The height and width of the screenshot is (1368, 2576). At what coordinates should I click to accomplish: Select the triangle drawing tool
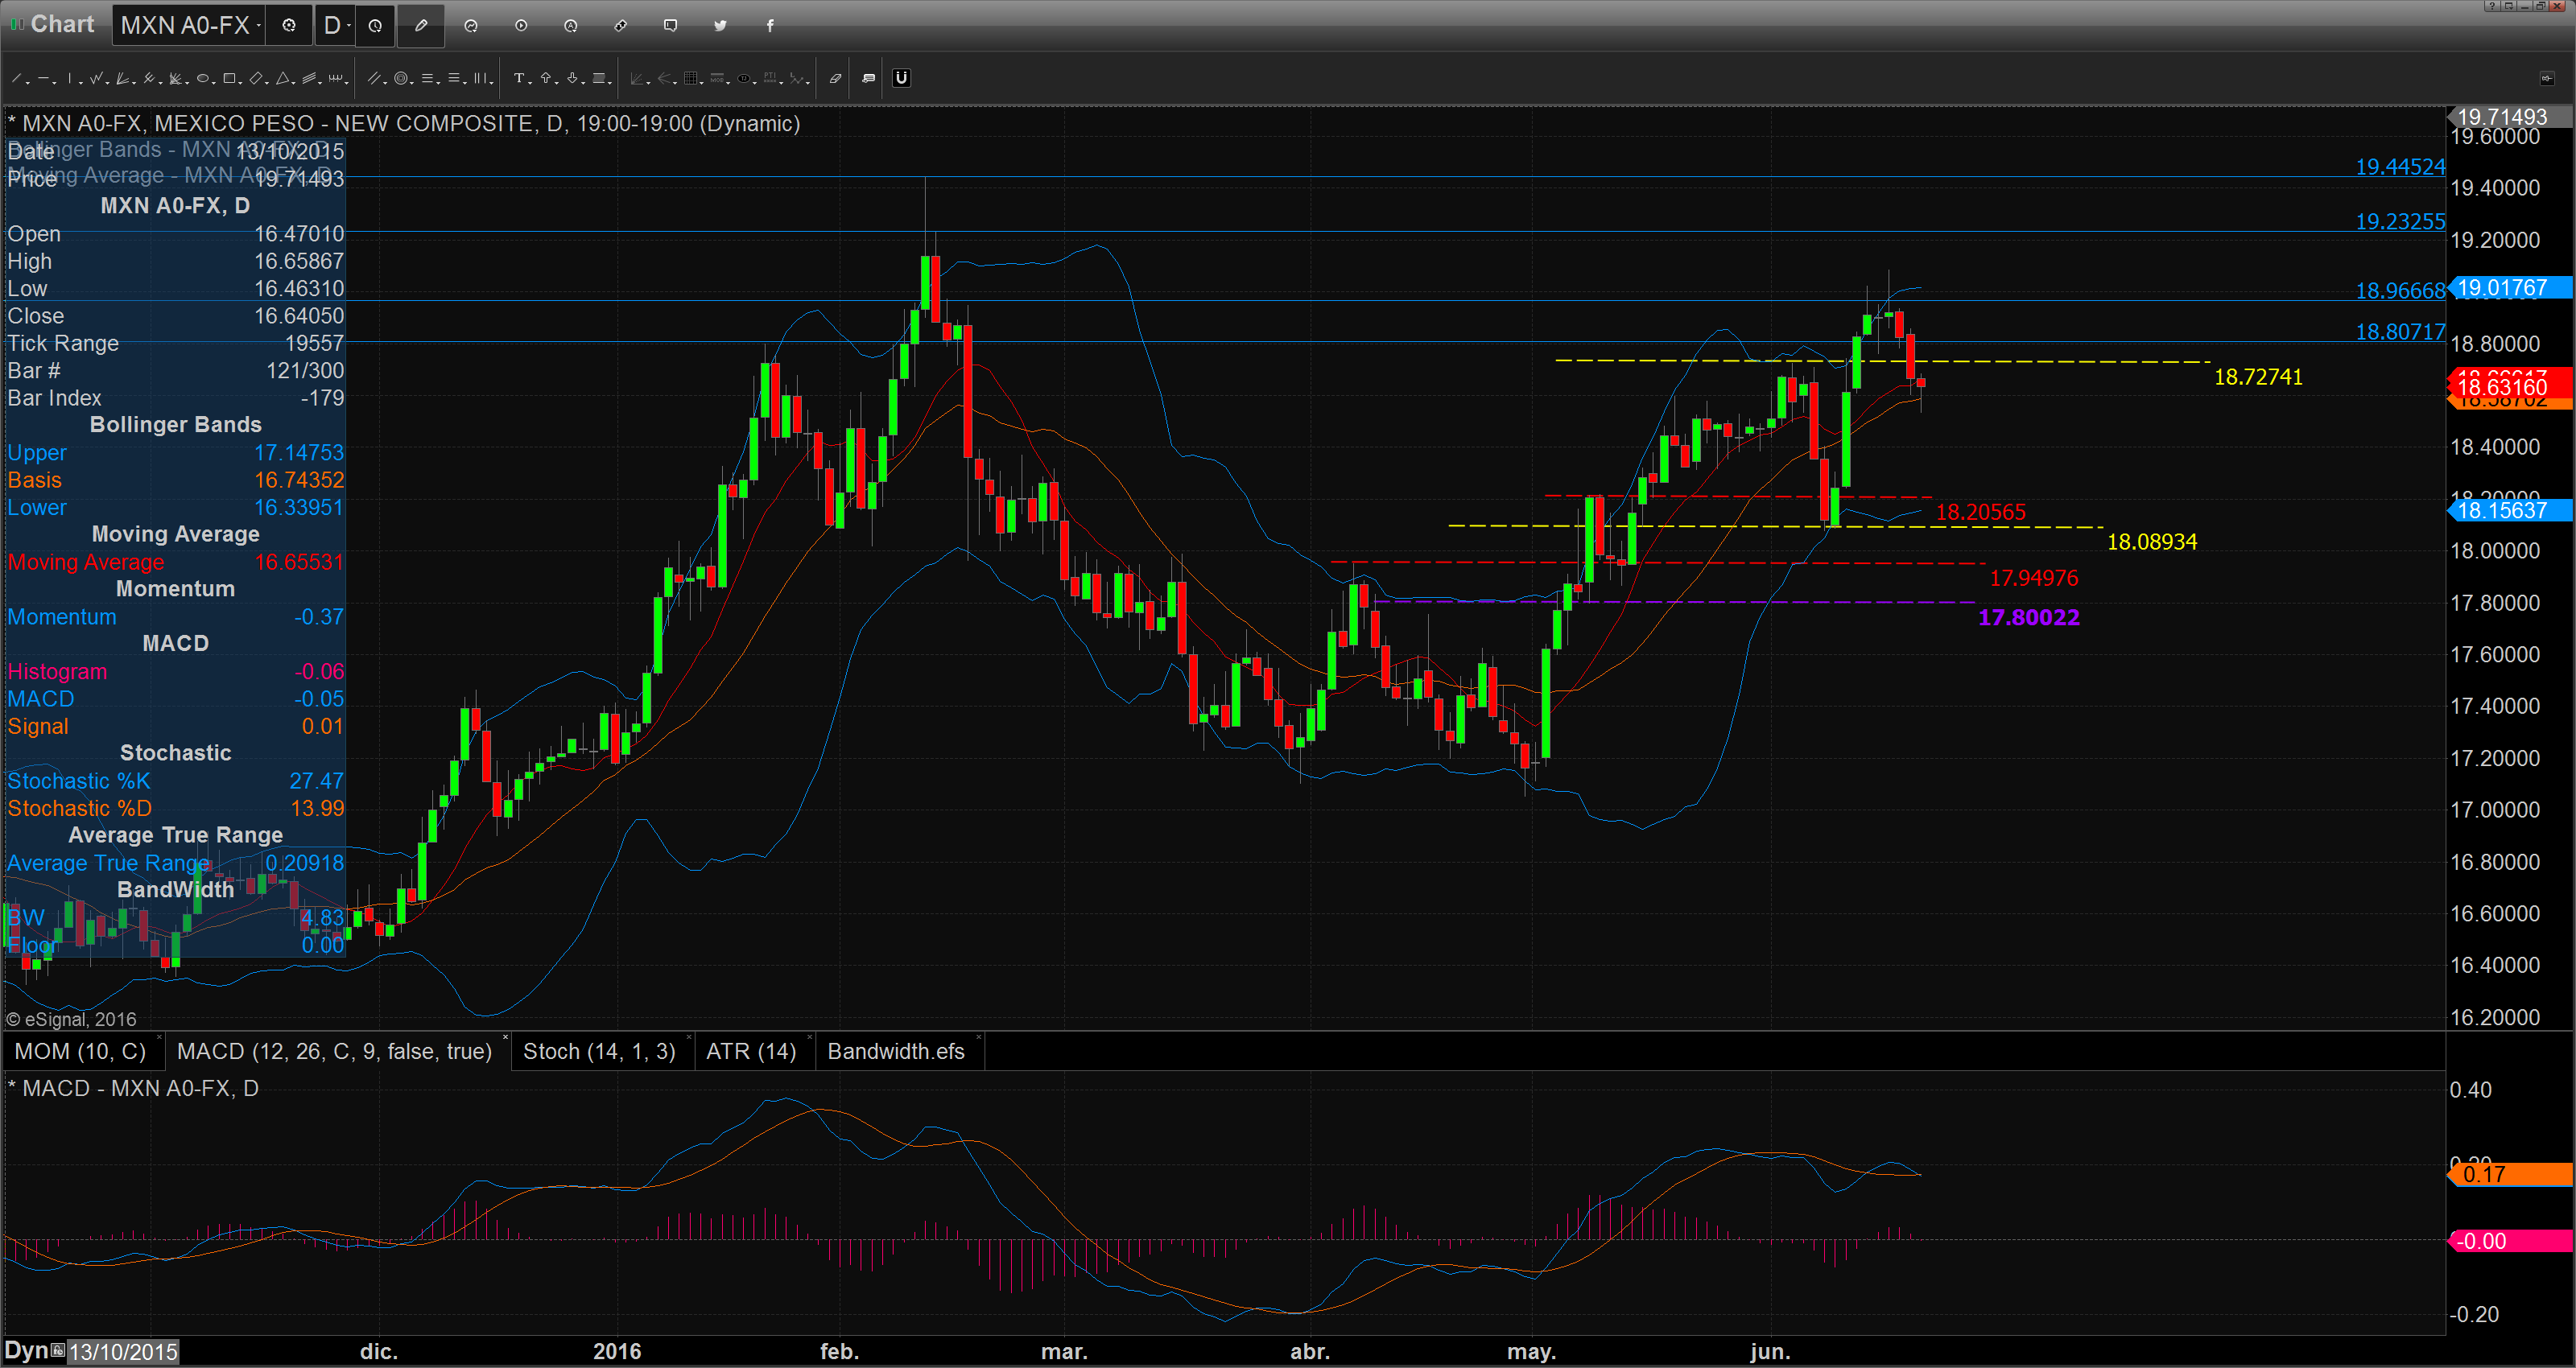283,78
